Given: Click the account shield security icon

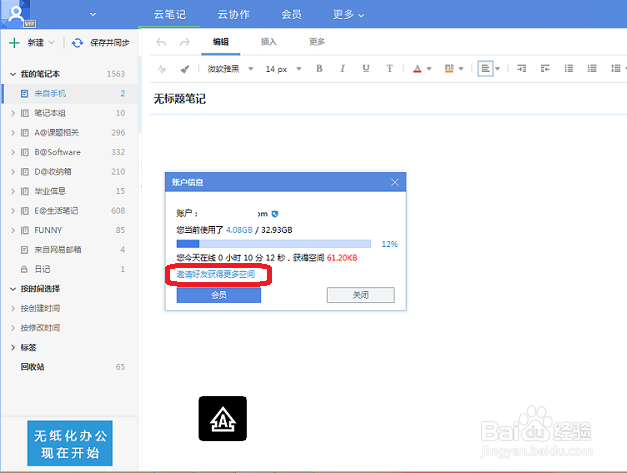Looking at the screenshot, I should (x=275, y=214).
